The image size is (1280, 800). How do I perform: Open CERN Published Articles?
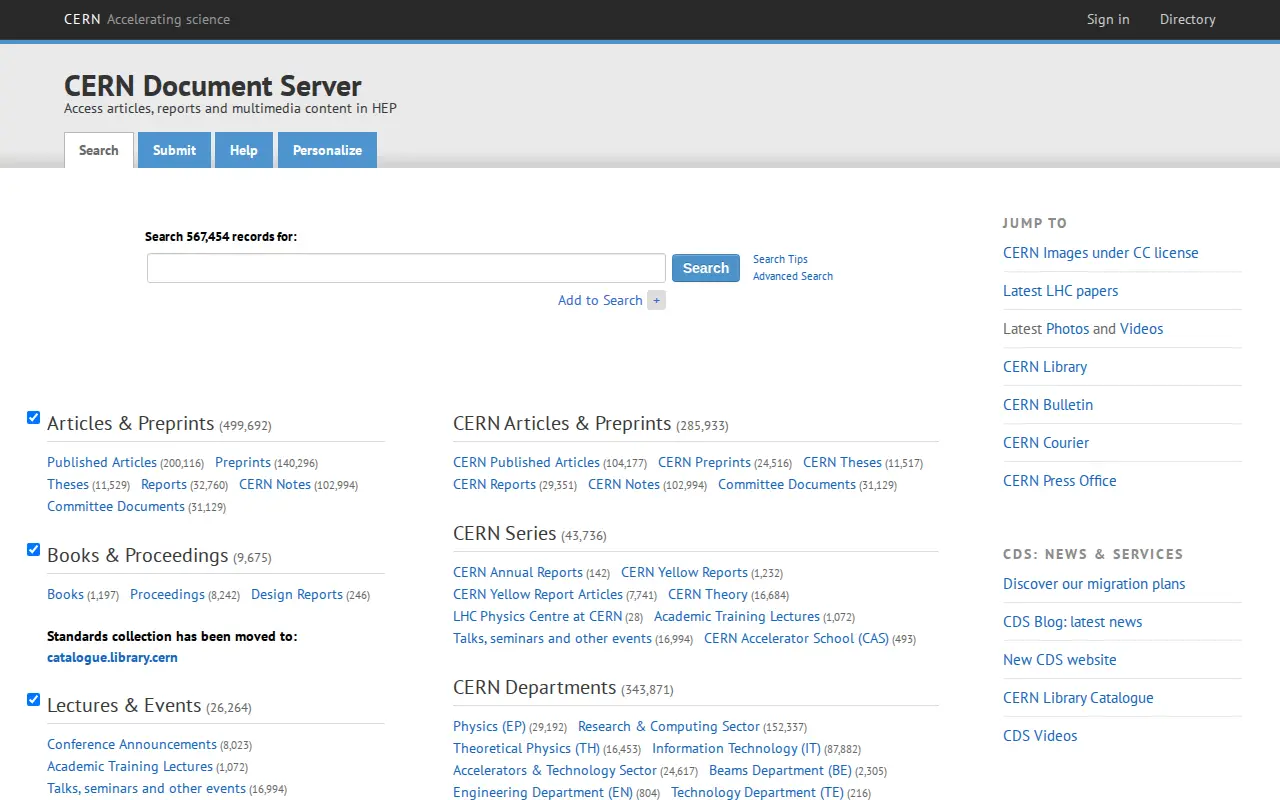coord(526,462)
